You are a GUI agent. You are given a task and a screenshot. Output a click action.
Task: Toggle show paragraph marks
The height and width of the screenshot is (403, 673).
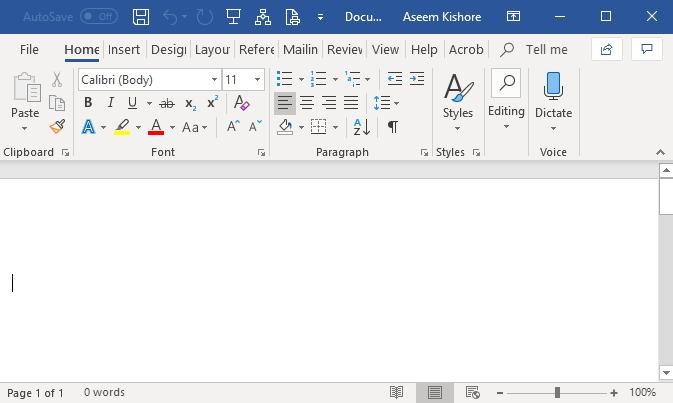392,127
